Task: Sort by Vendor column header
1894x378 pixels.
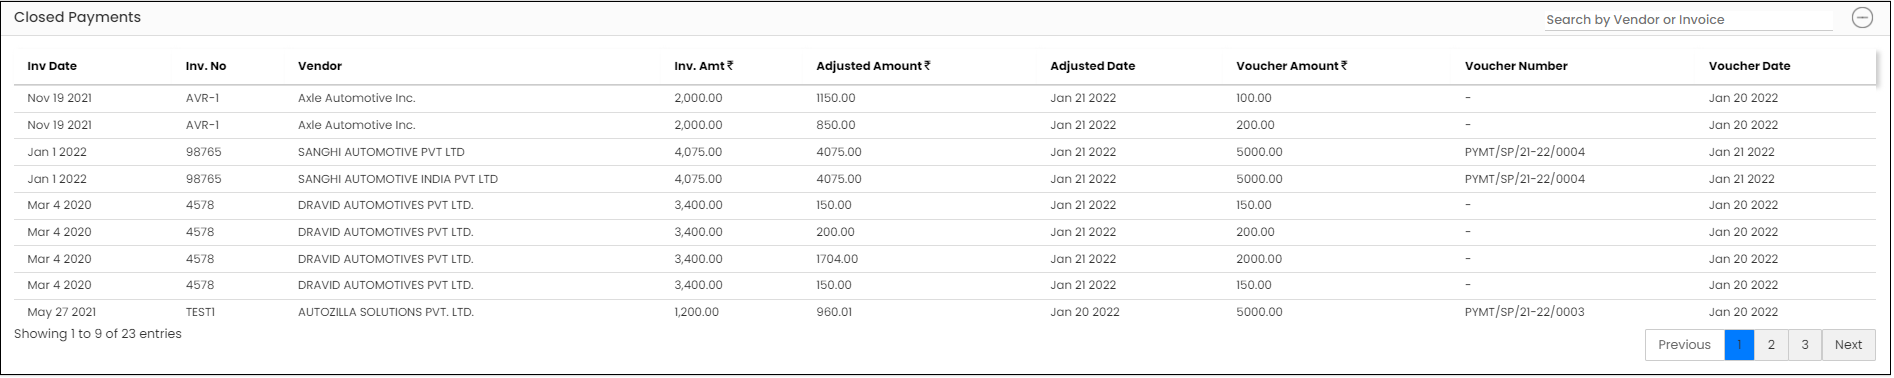Action: coord(320,66)
